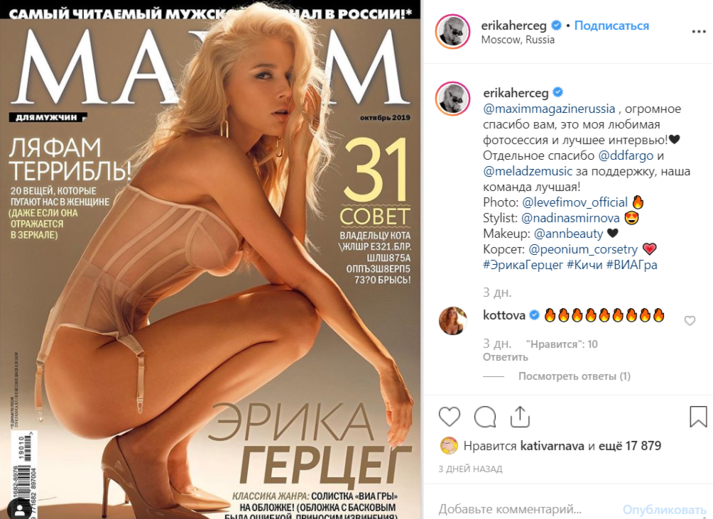The height and width of the screenshot is (519, 713).
Task: Follow the account via Подписаться
Action: pyautogui.click(x=612, y=25)
